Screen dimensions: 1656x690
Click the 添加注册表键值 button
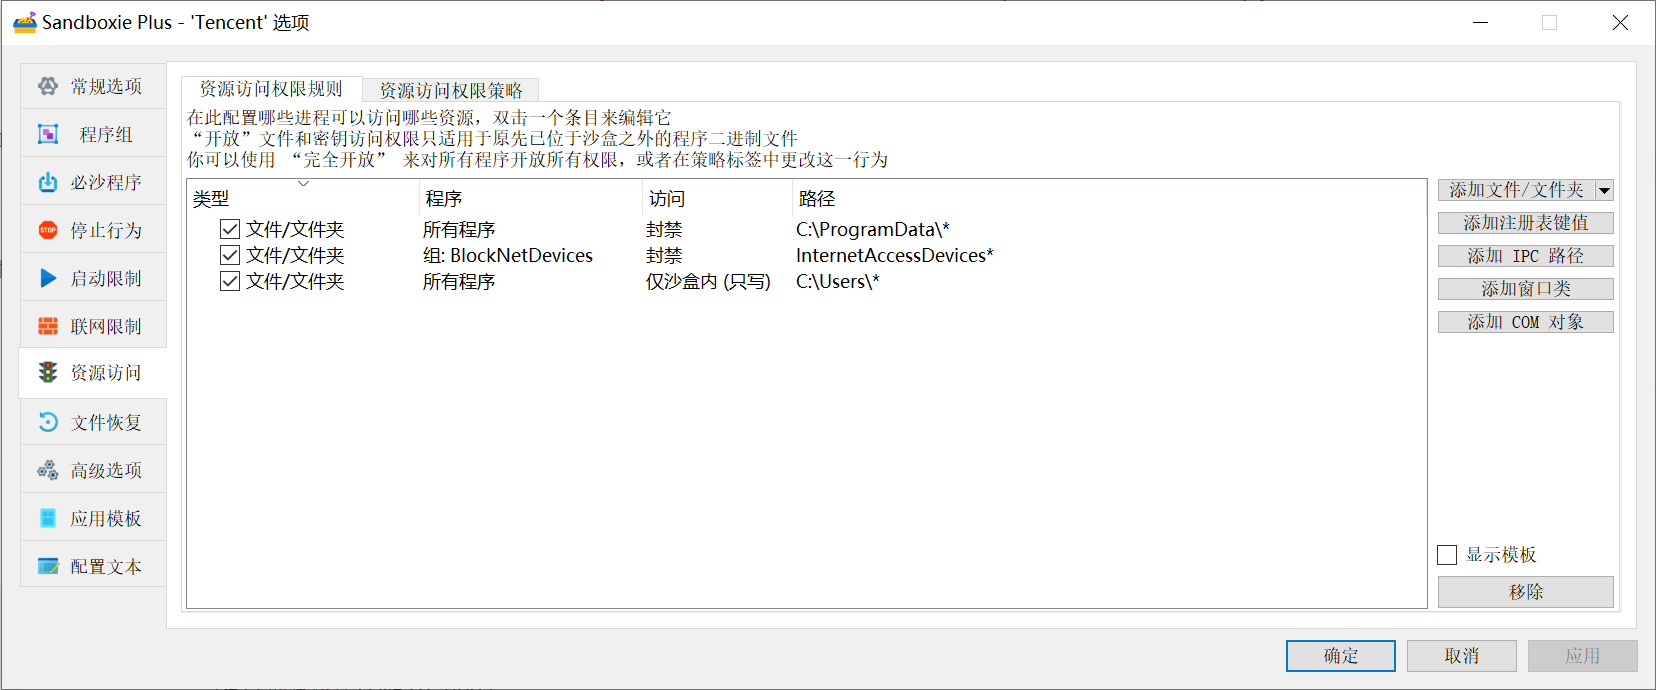click(1525, 223)
